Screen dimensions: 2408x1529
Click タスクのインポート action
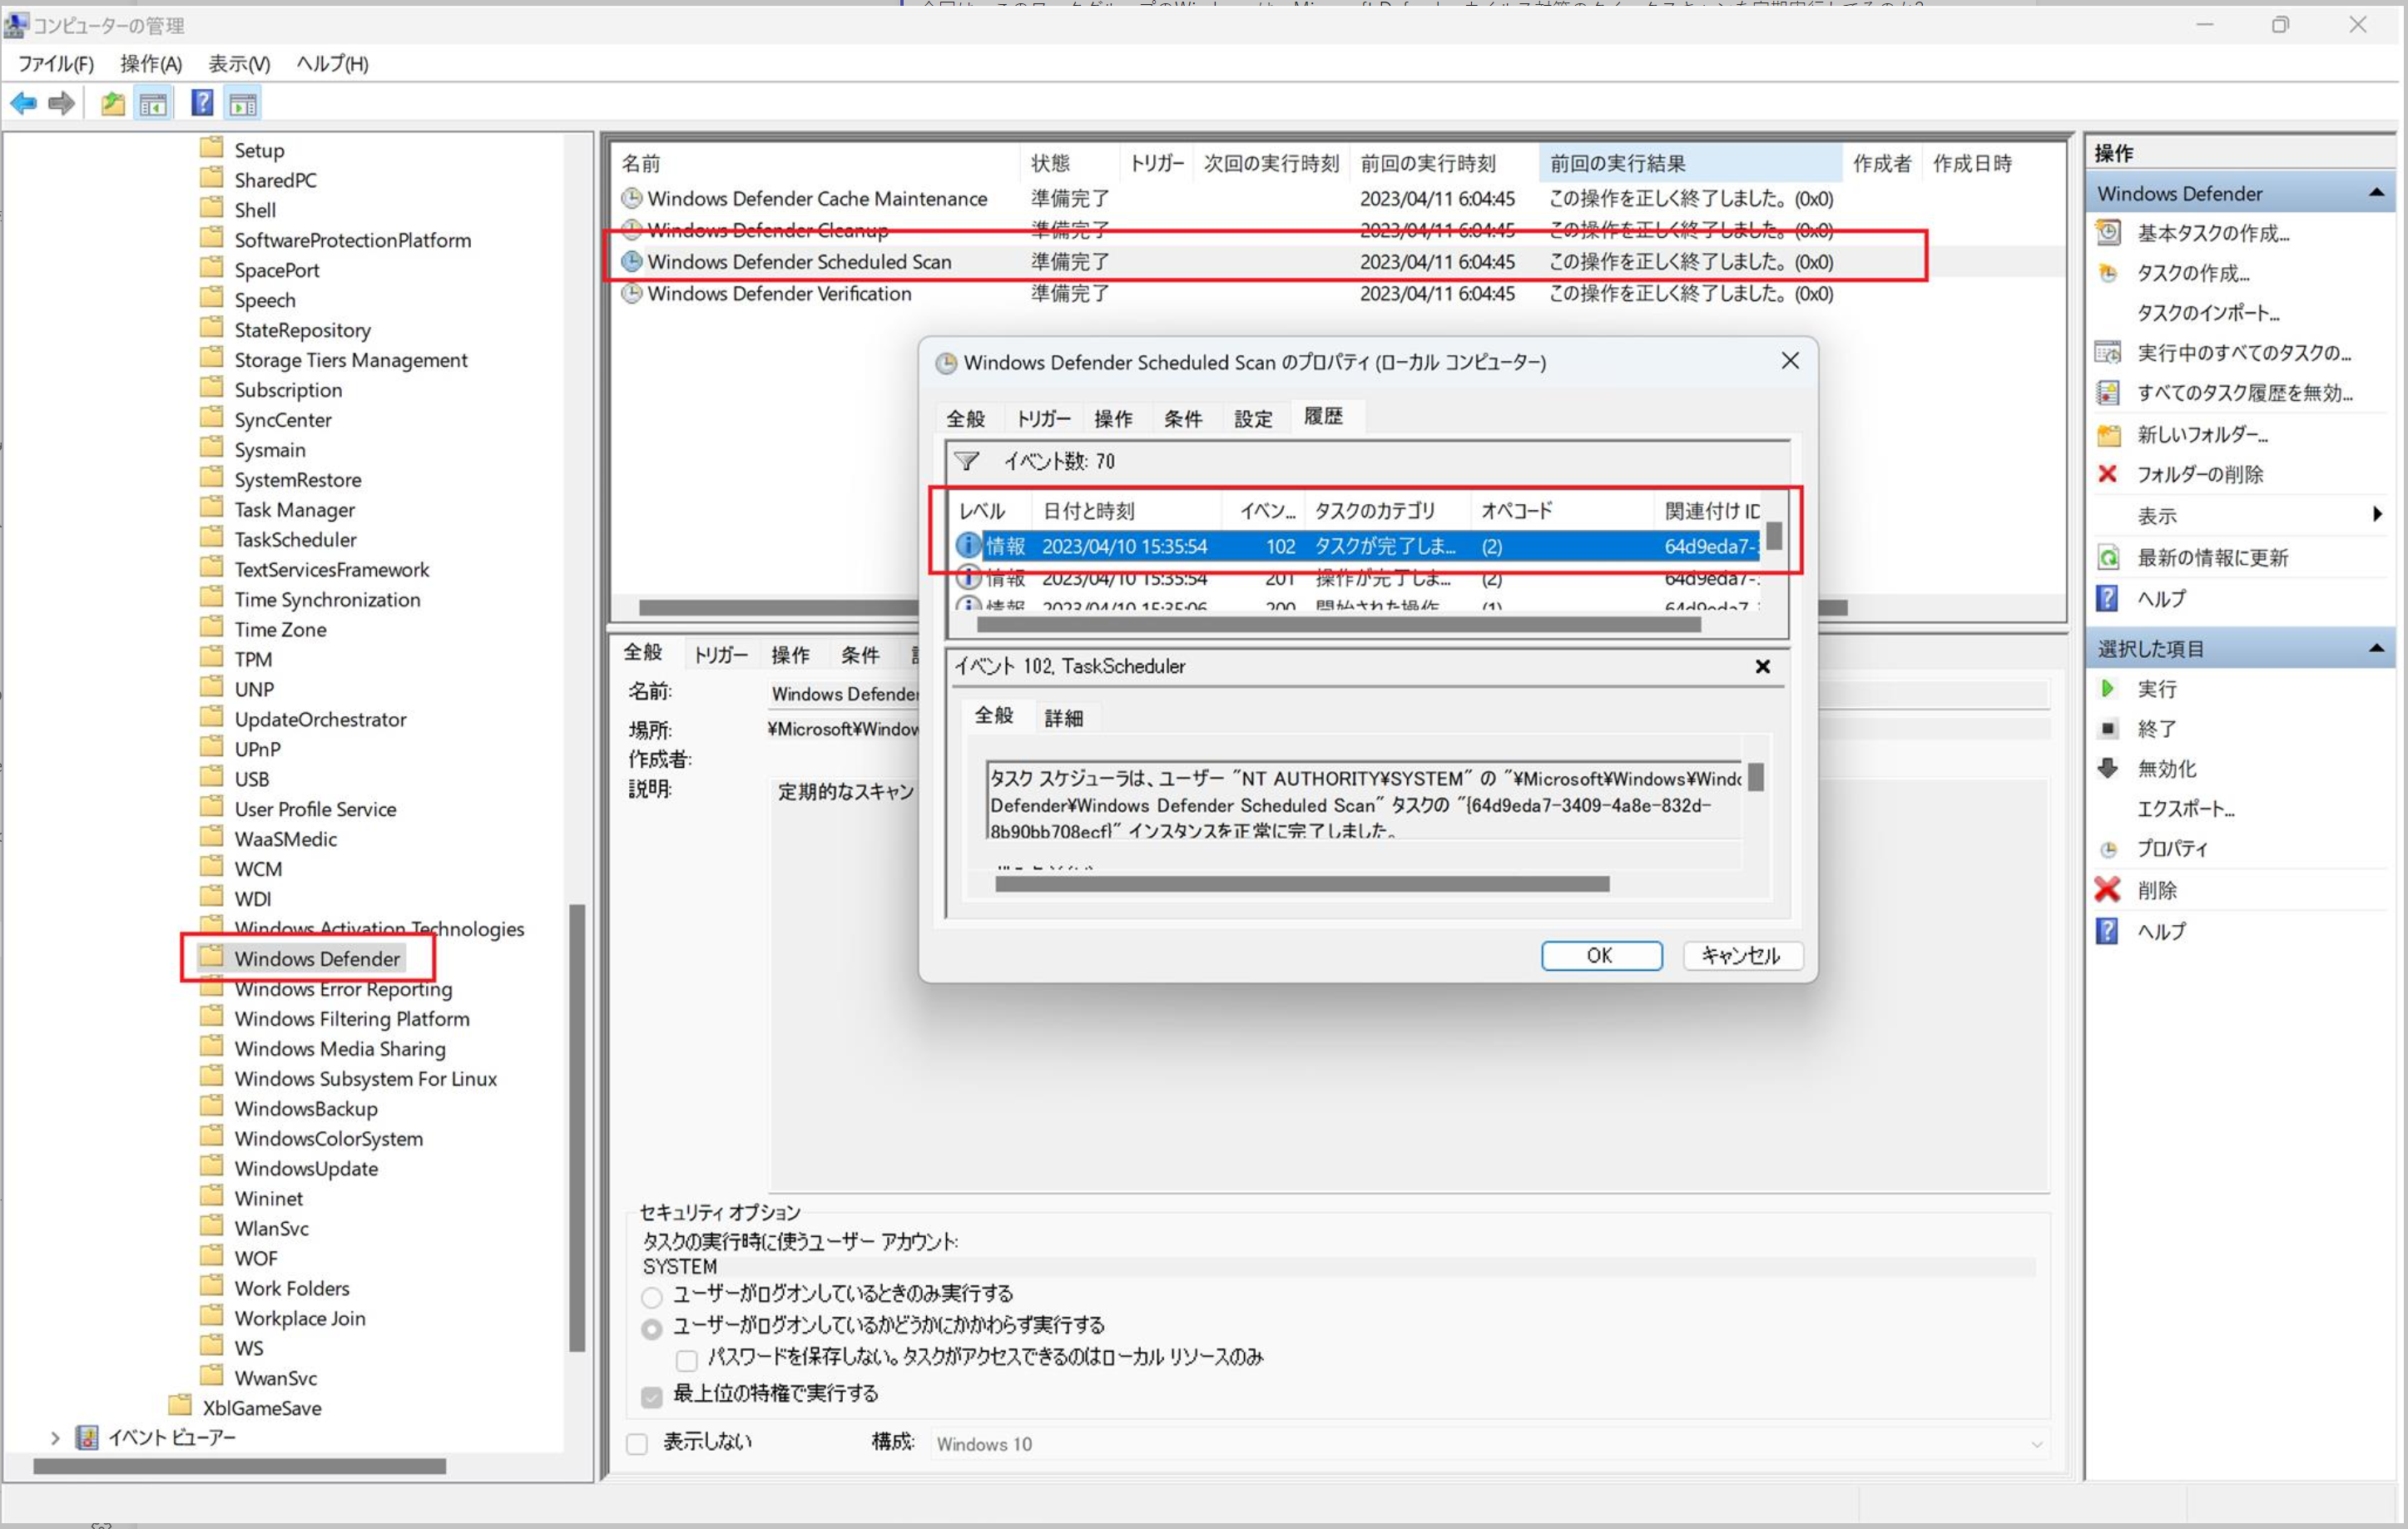[x=2208, y=312]
